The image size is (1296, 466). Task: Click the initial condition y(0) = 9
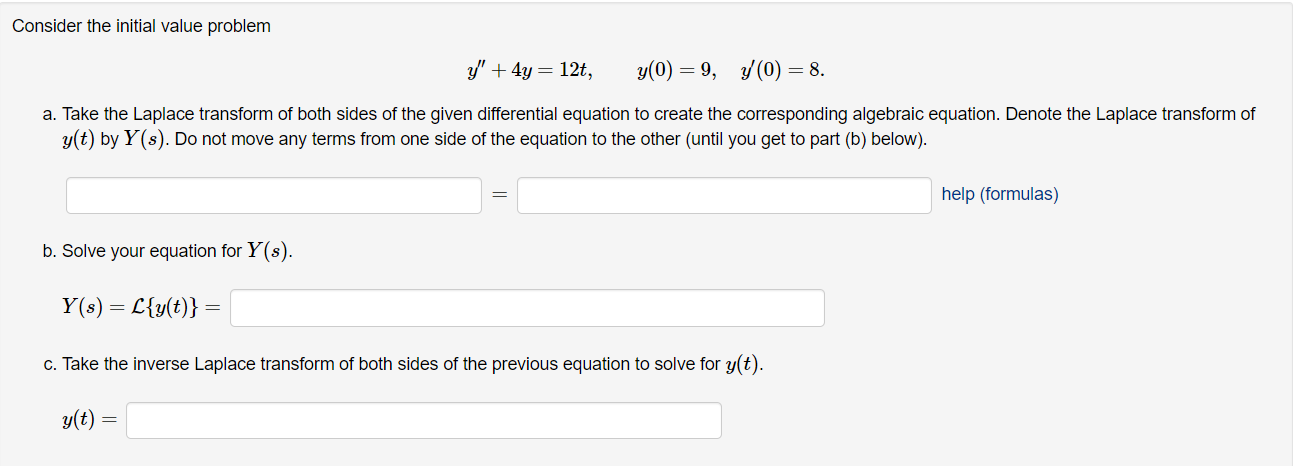pos(677,70)
